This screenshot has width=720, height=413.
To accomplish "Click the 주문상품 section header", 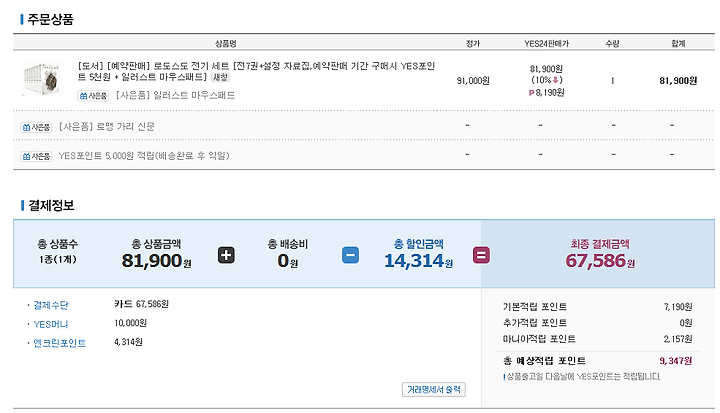I will 50,19.
